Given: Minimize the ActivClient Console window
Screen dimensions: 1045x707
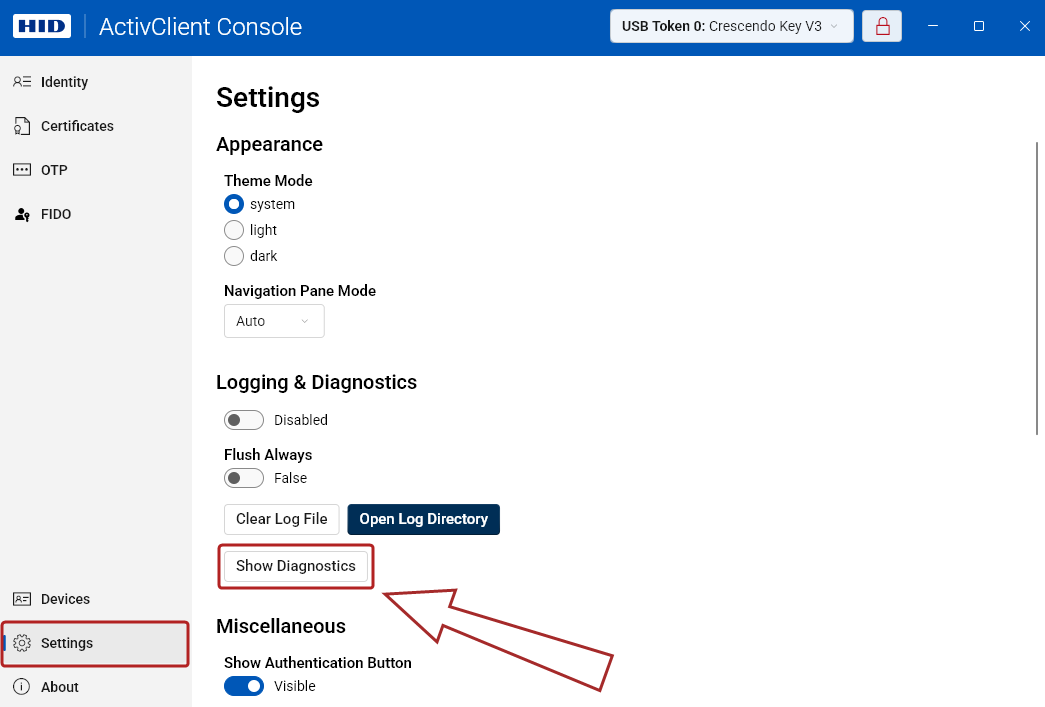Looking at the screenshot, I should pos(933,26).
